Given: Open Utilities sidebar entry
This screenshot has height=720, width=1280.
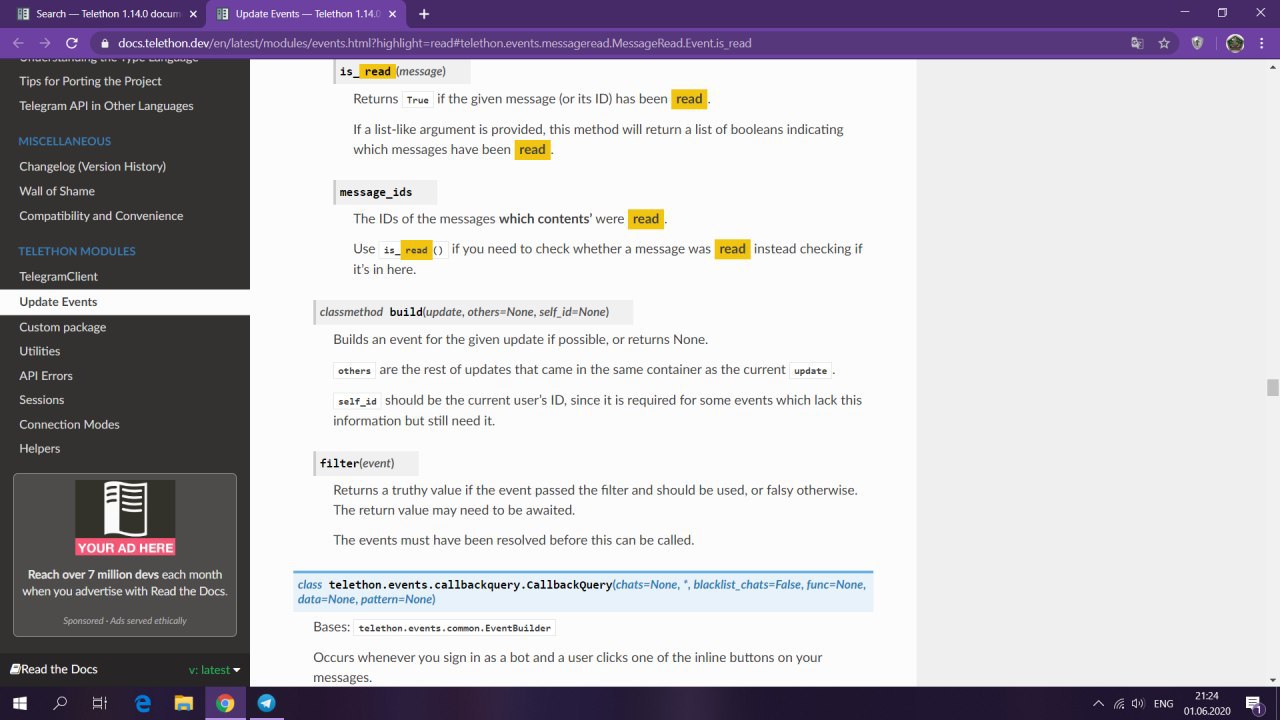Looking at the screenshot, I should coord(40,351).
